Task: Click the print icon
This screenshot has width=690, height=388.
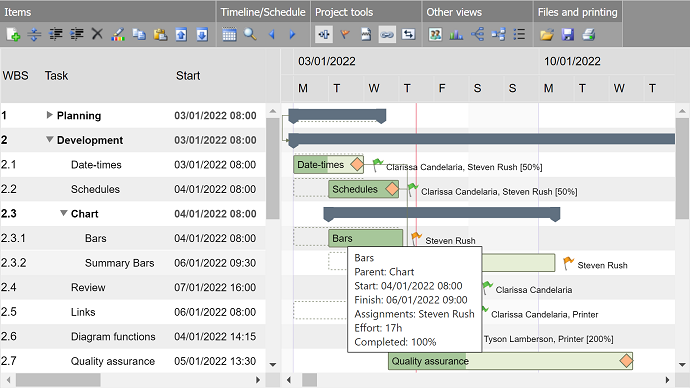Action: pyautogui.click(x=589, y=34)
